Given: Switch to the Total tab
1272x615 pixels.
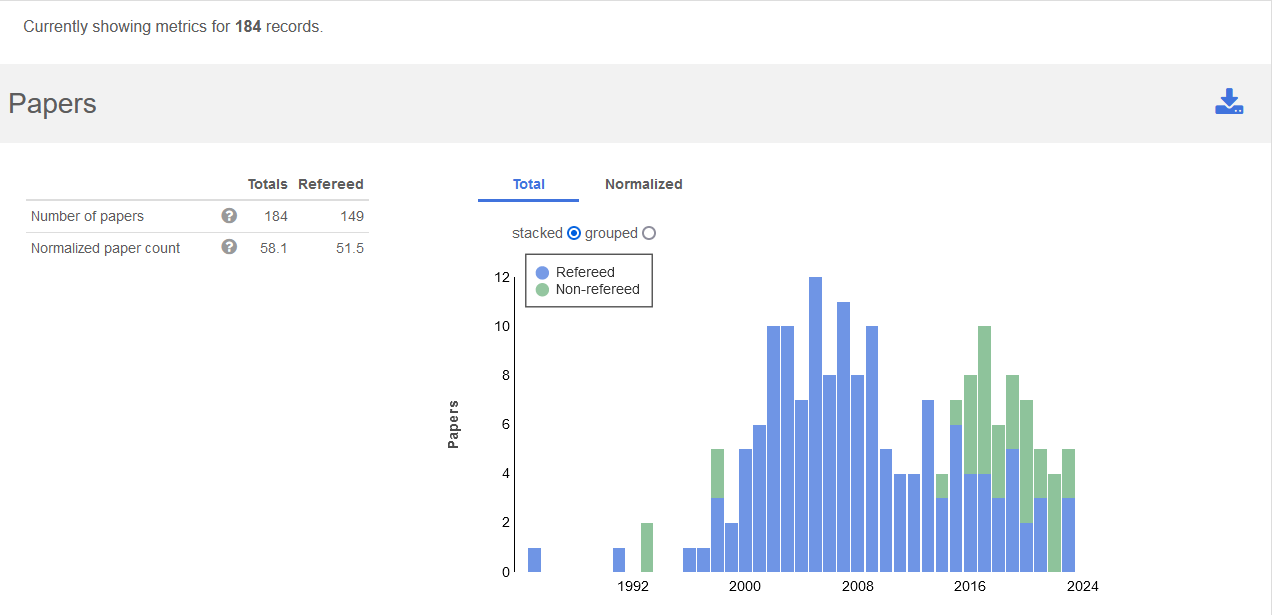Looking at the screenshot, I should (528, 184).
